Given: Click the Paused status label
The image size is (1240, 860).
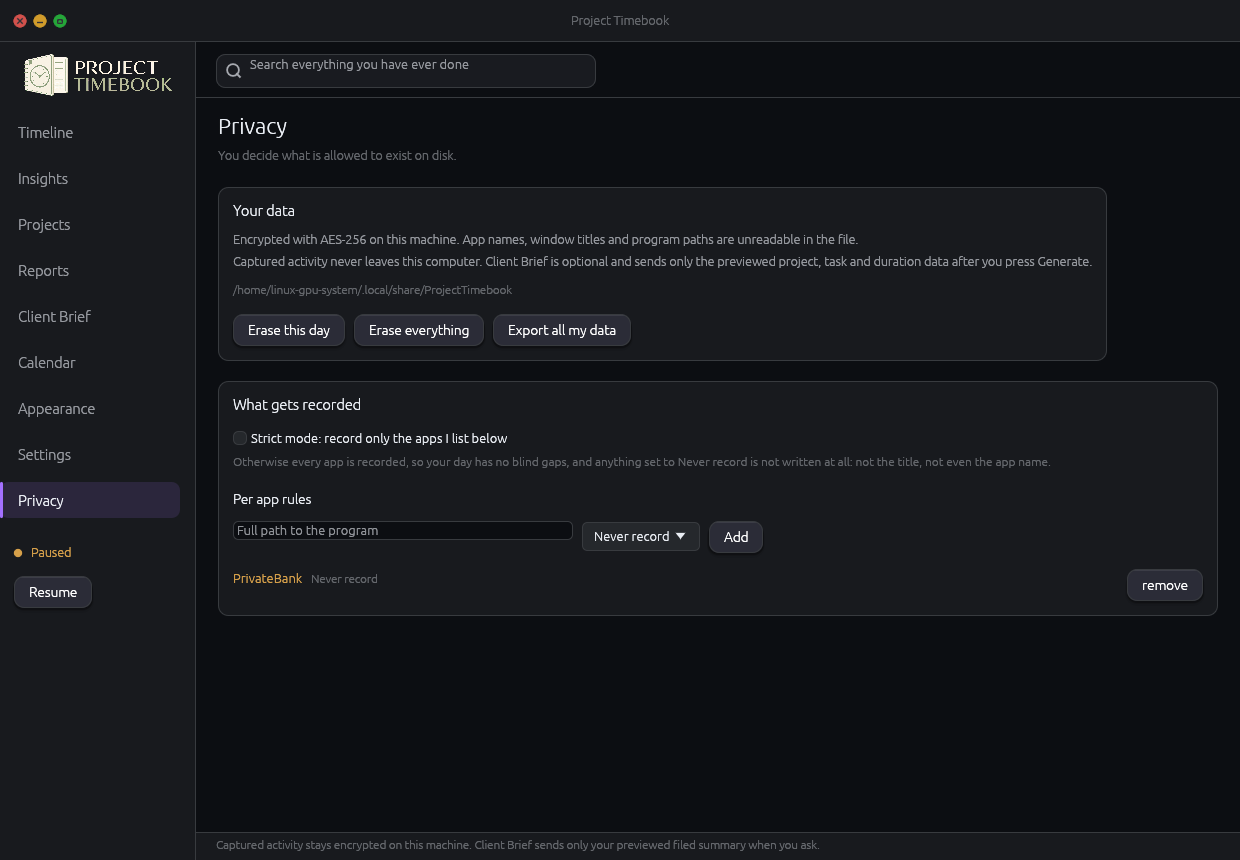Looking at the screenshot, I should point(51,552).
